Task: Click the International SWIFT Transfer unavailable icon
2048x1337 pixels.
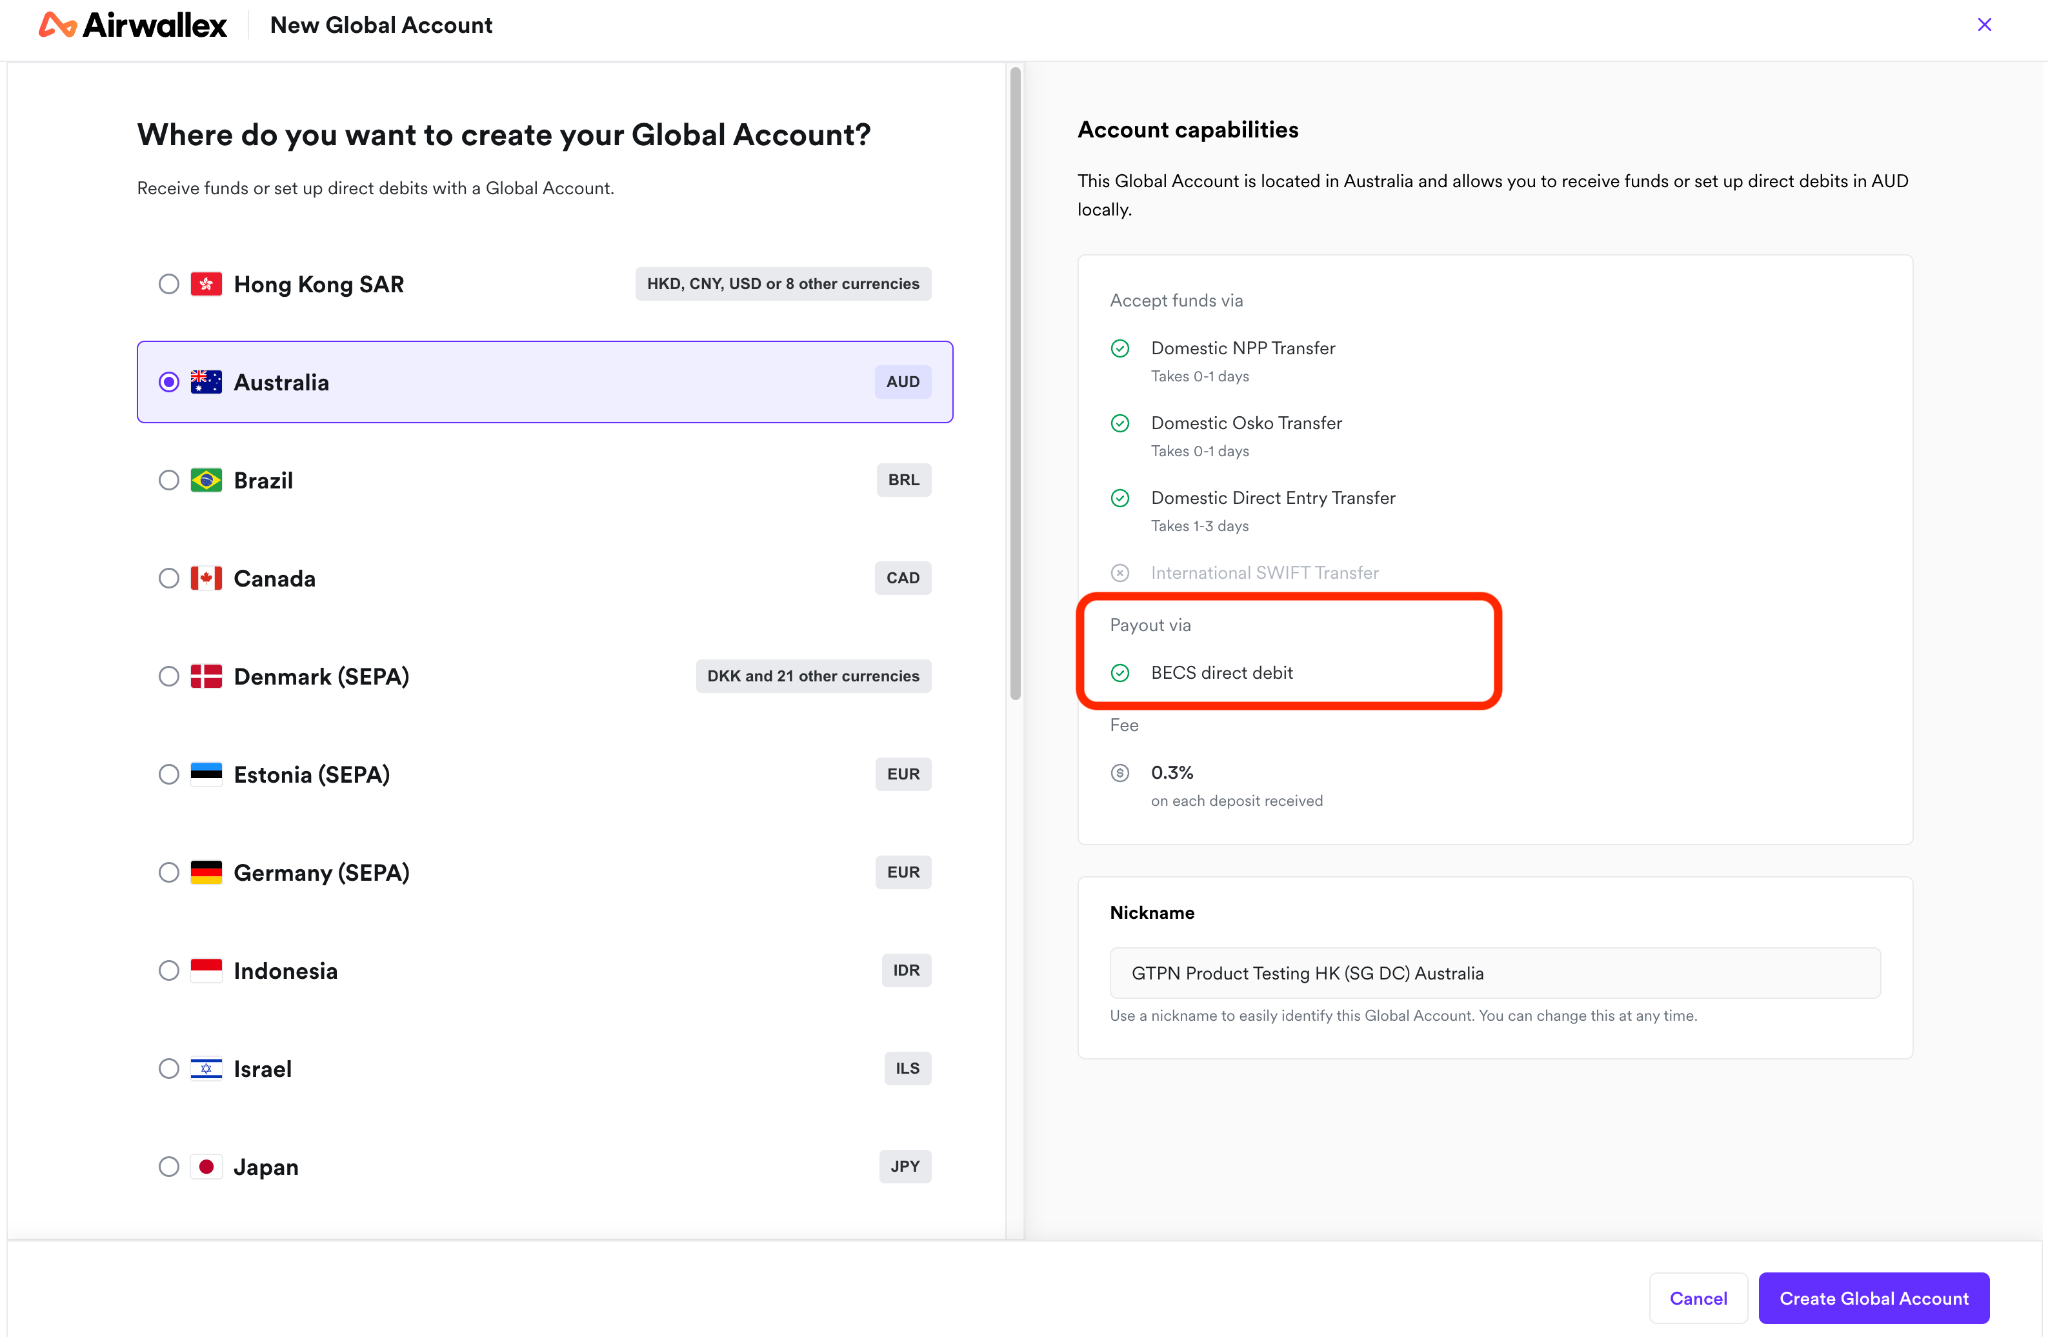Action: [x=1120, y=573]
